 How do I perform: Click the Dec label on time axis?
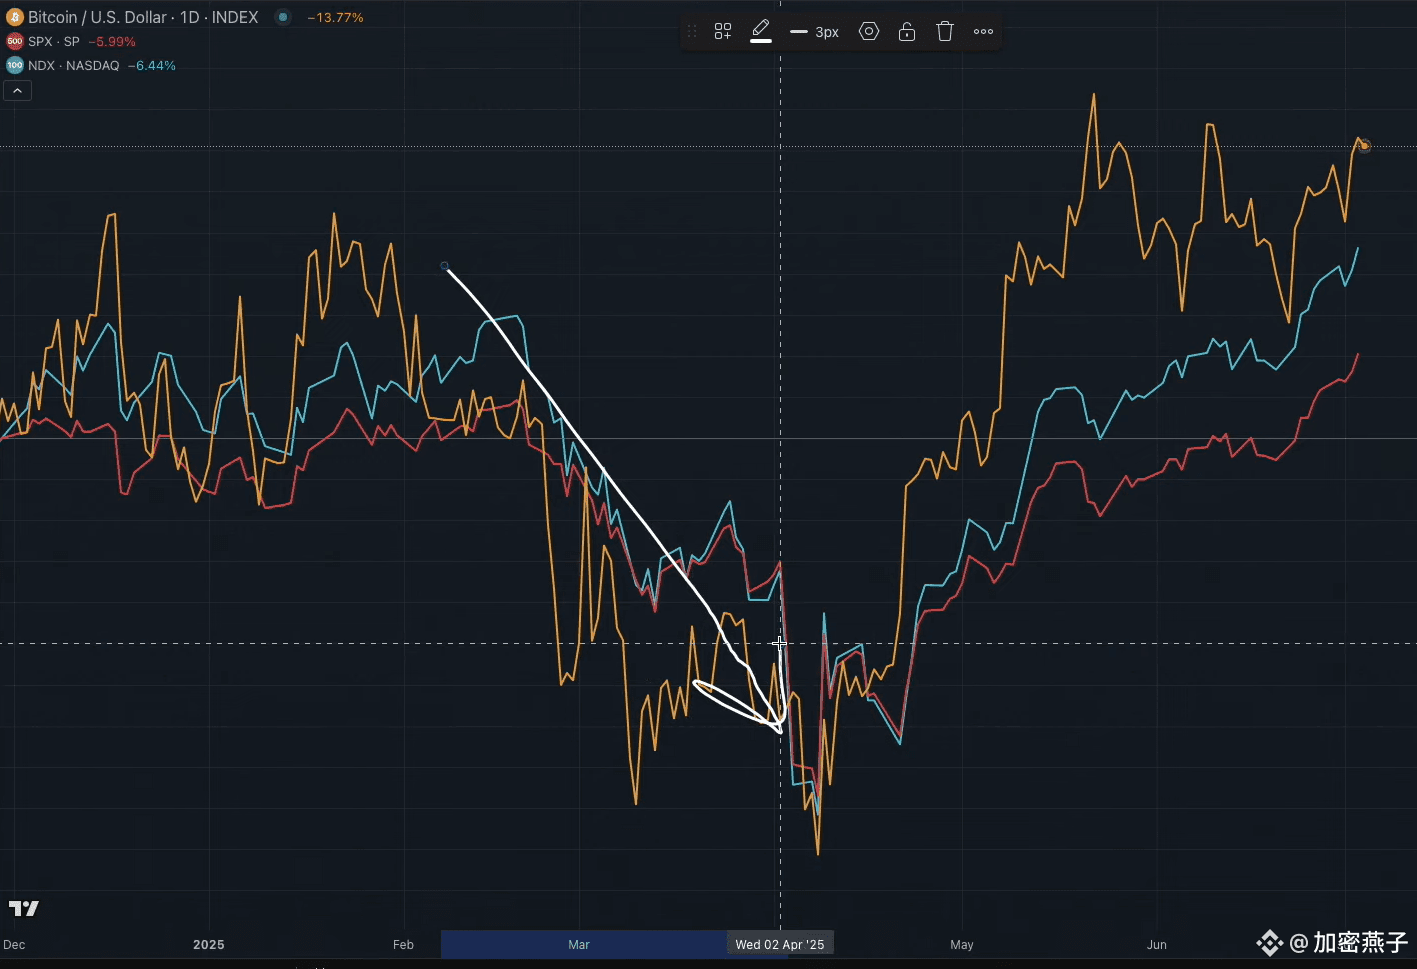pyautogui.click(x=14, y=944)
